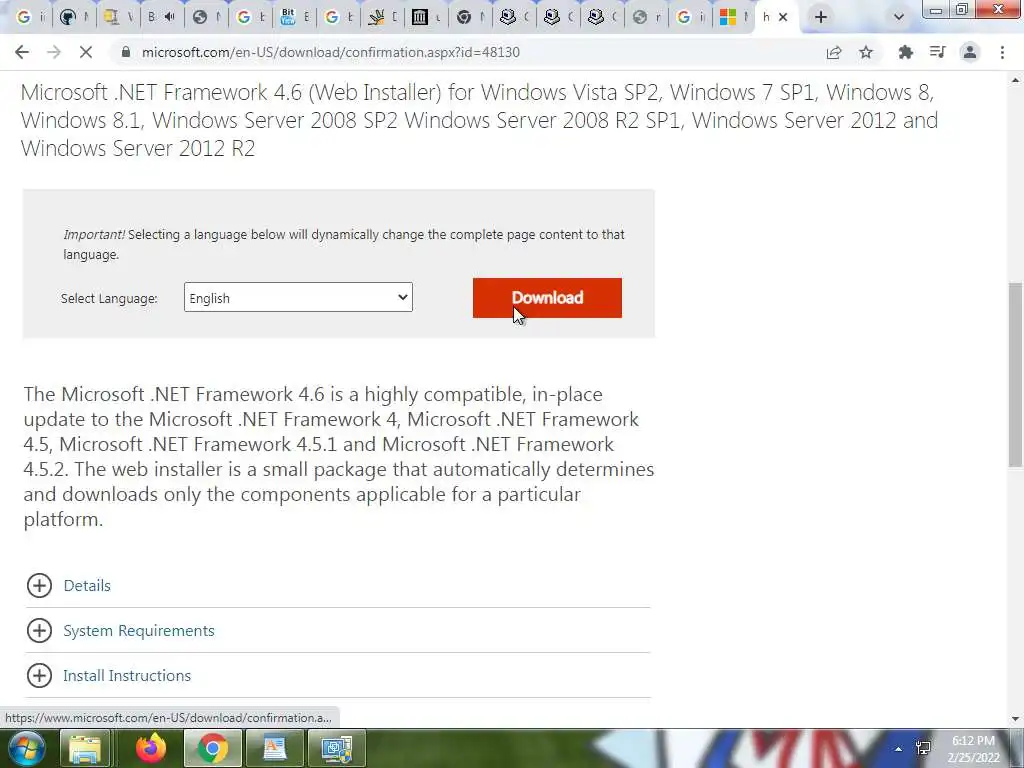The height and width of the screenshot is (768, 1024).
Task: Click the vertical scrollbar thumb
Action: click(x=1015, y=375)
